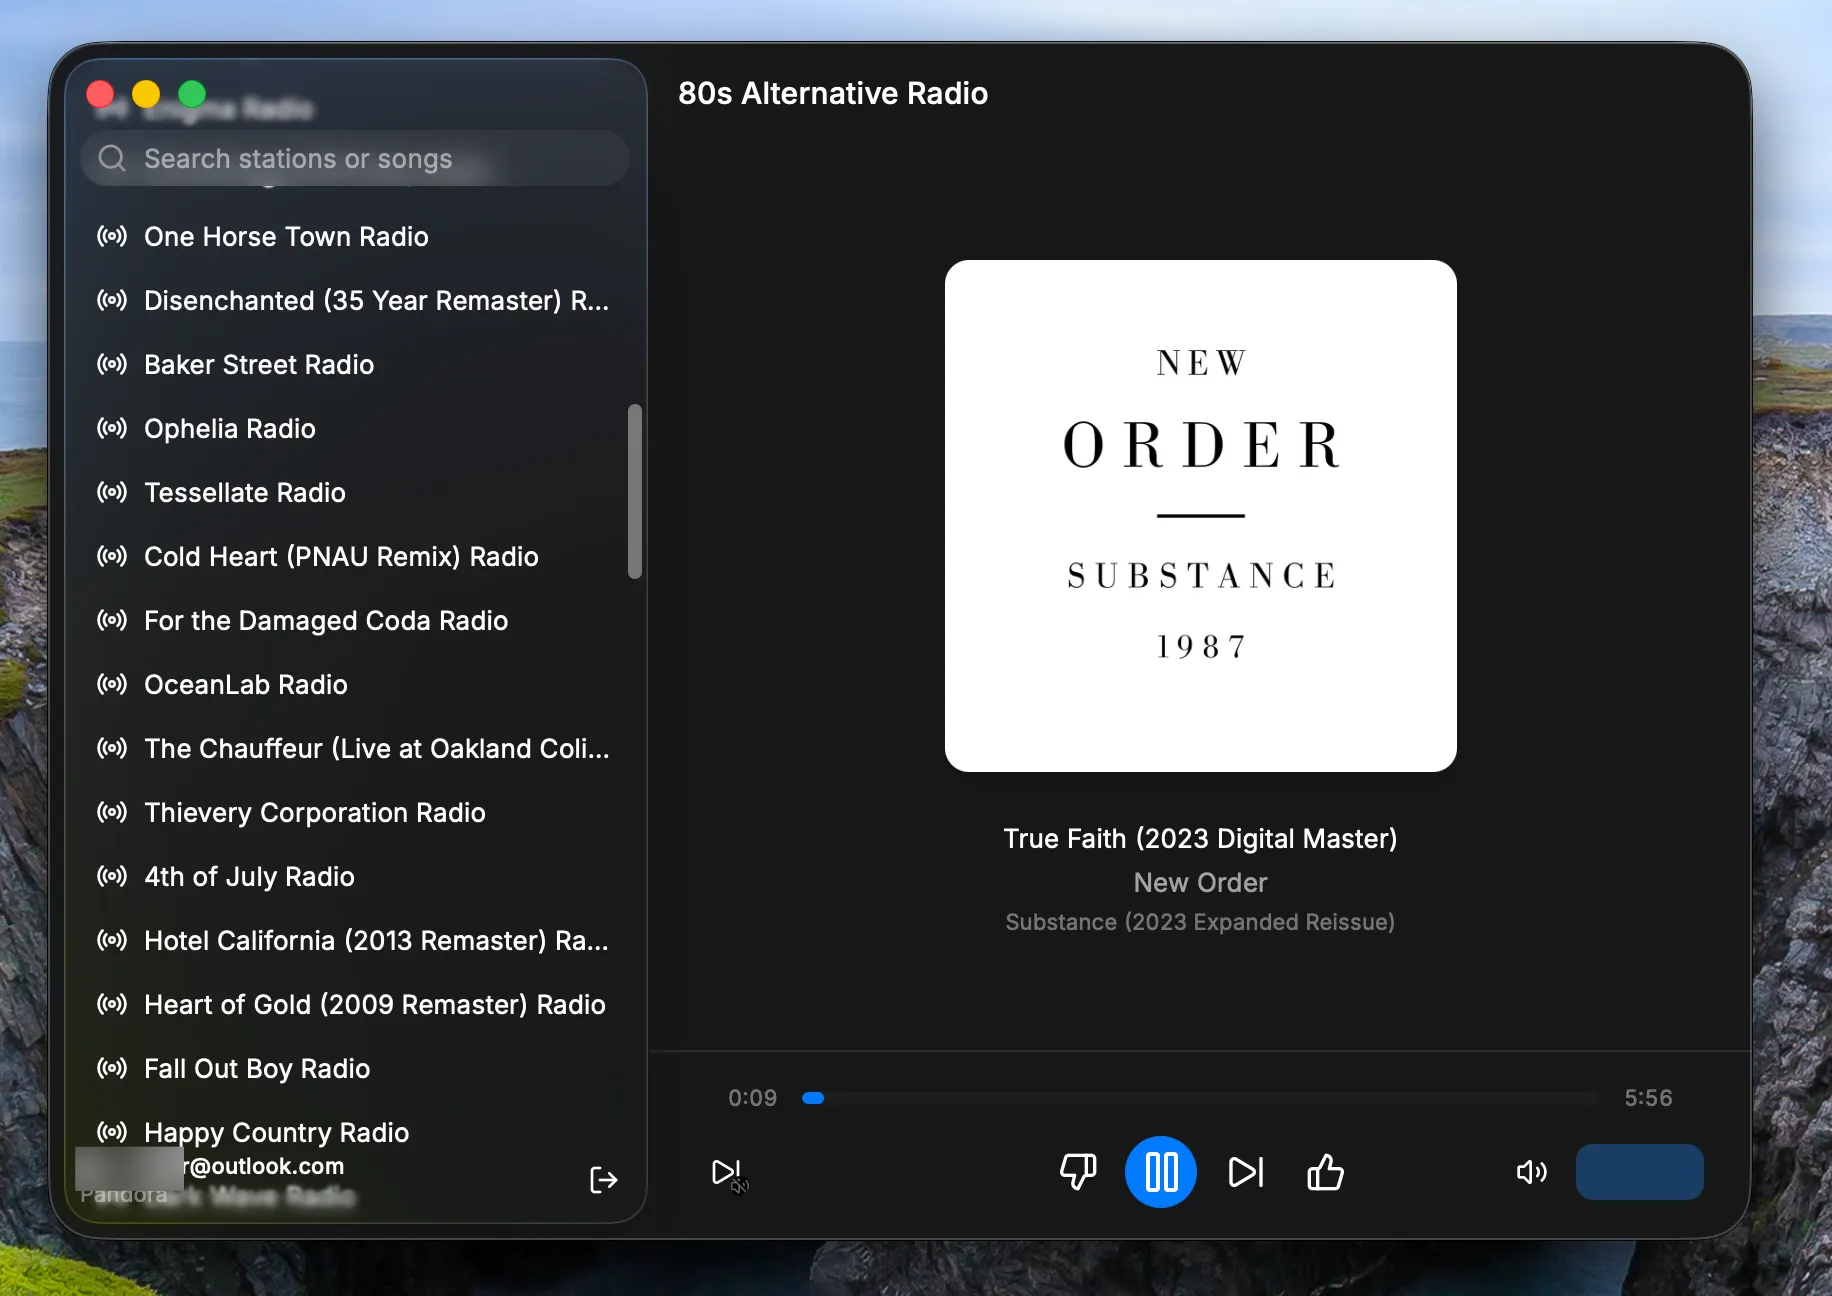Play For the Damaged Coda Radio

[355, 620]
